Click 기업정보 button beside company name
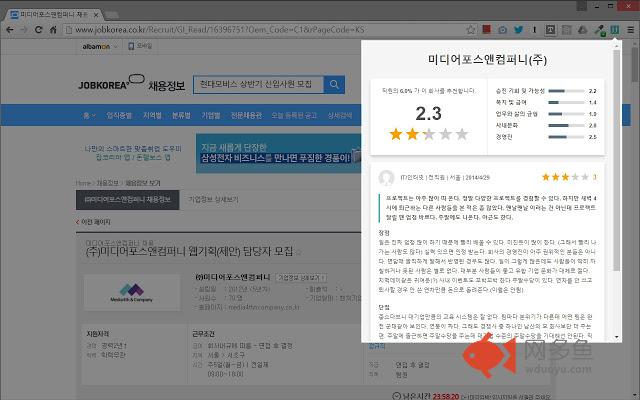 point(301,278)
